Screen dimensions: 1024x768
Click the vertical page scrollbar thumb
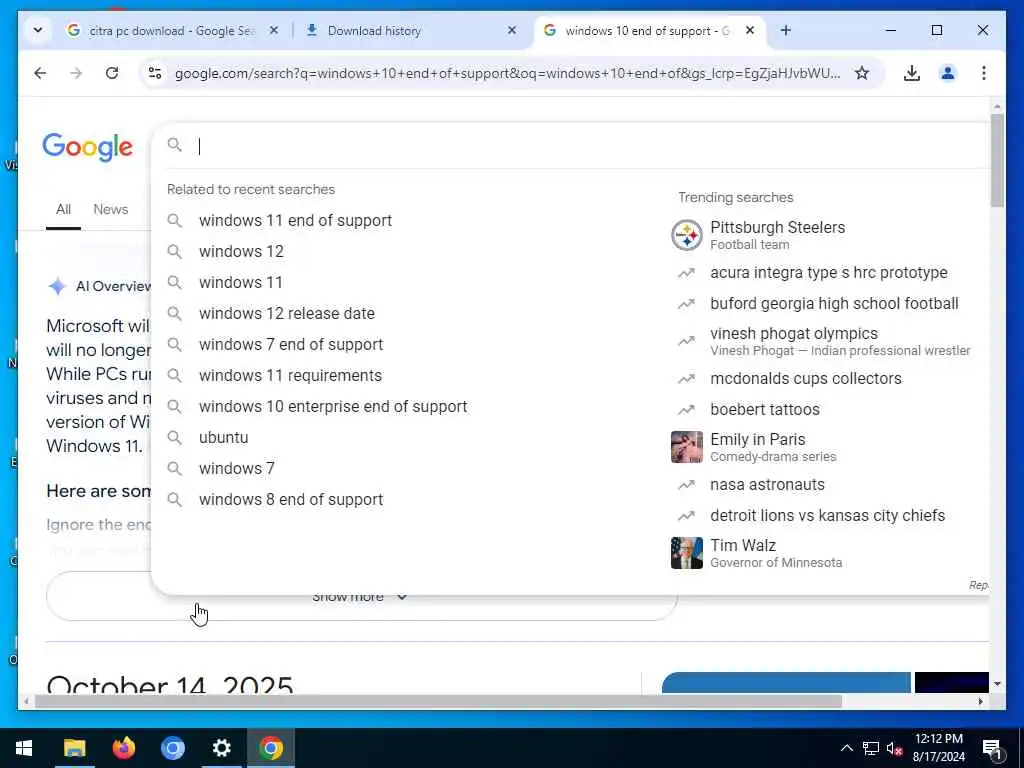(x=997, y=160)
